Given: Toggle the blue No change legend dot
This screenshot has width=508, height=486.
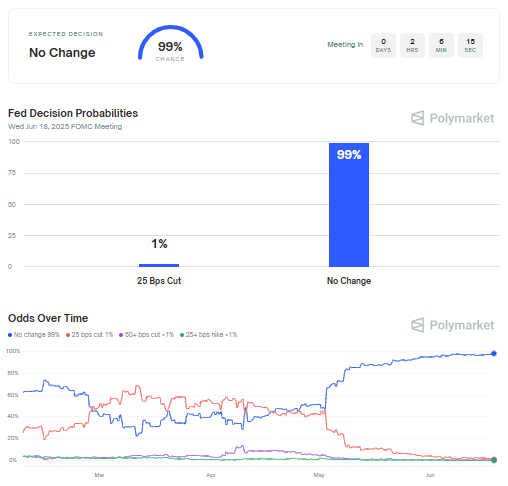Looking at the screenshot, I should pyautogui.click(x=10, y=335).
